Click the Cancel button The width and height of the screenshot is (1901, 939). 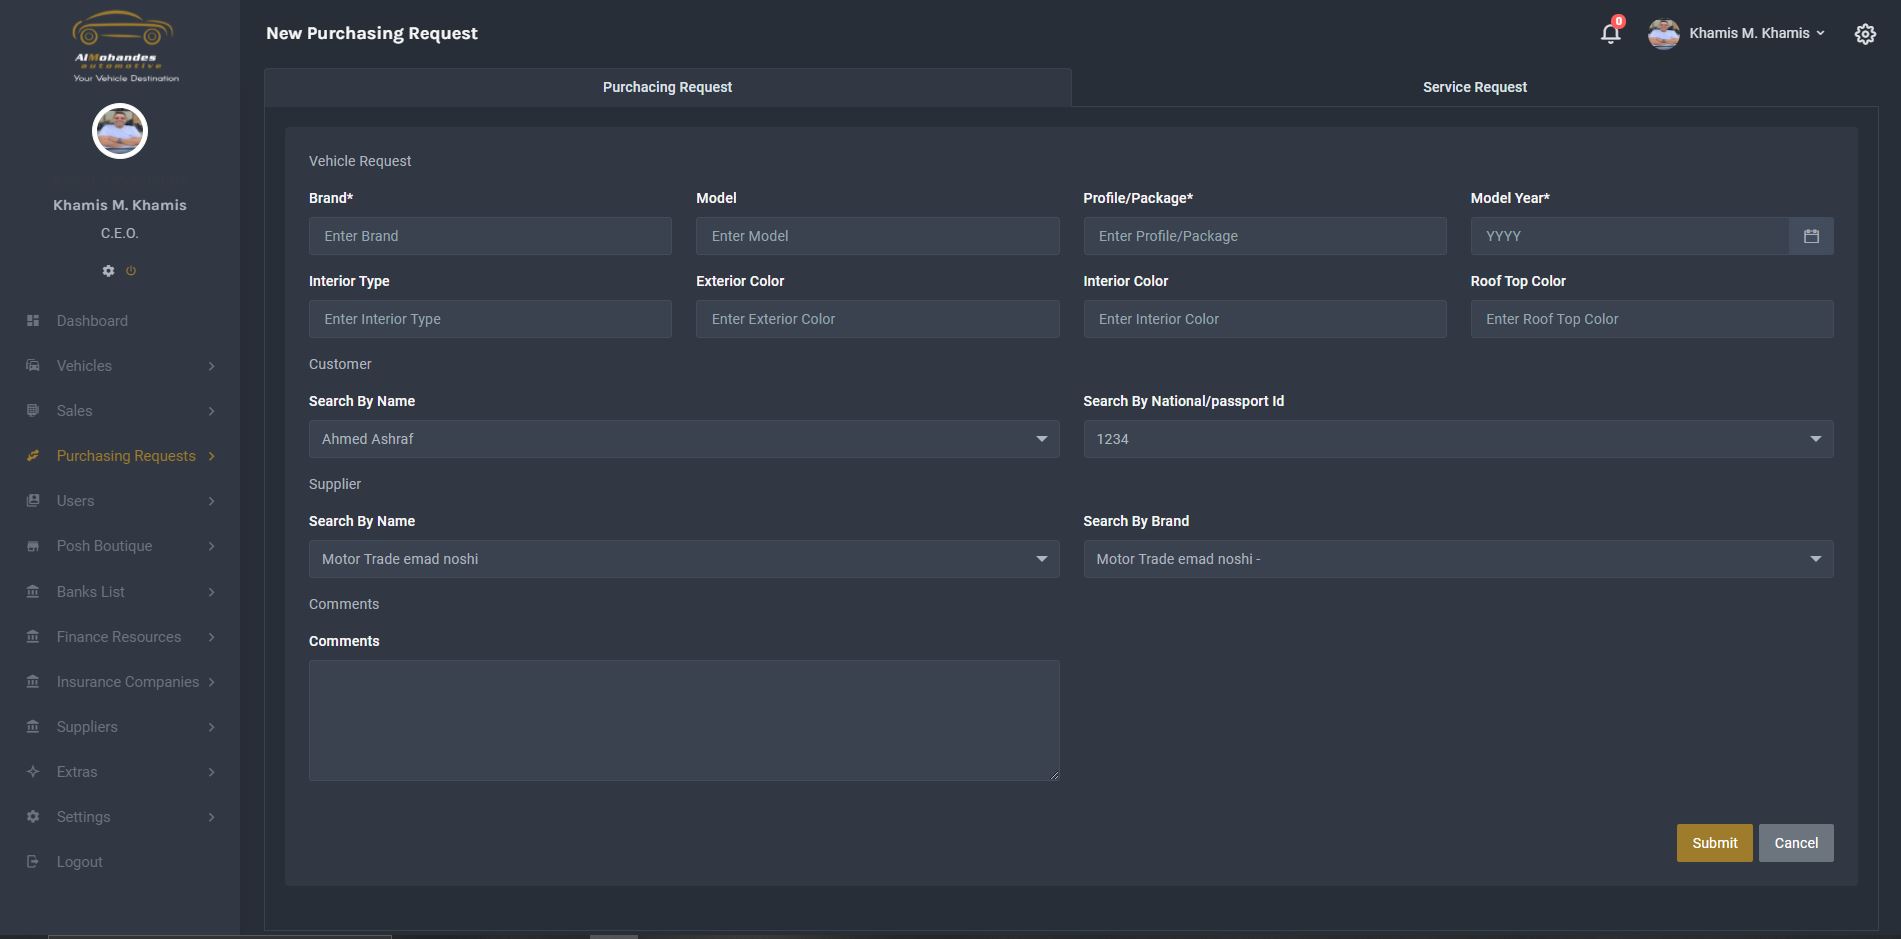tap(1796, 843)
